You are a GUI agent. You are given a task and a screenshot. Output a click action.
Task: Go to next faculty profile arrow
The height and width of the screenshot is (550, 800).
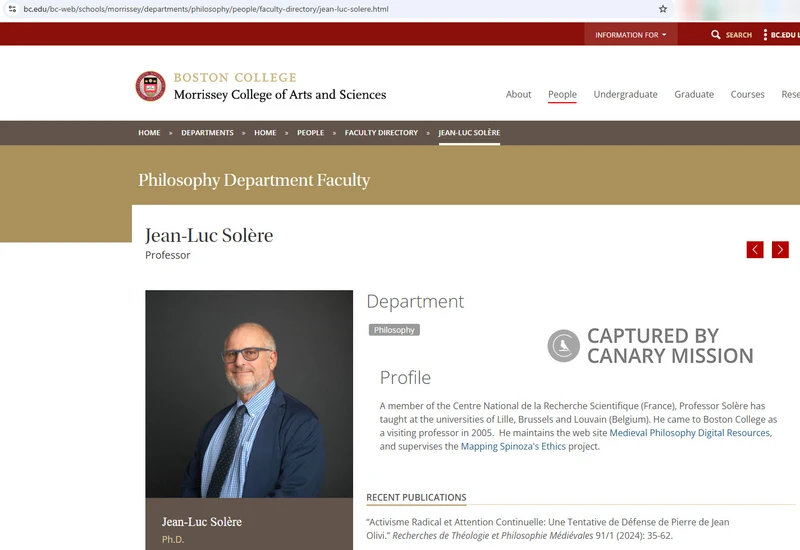pyautogui.click(x=780, y=250)
